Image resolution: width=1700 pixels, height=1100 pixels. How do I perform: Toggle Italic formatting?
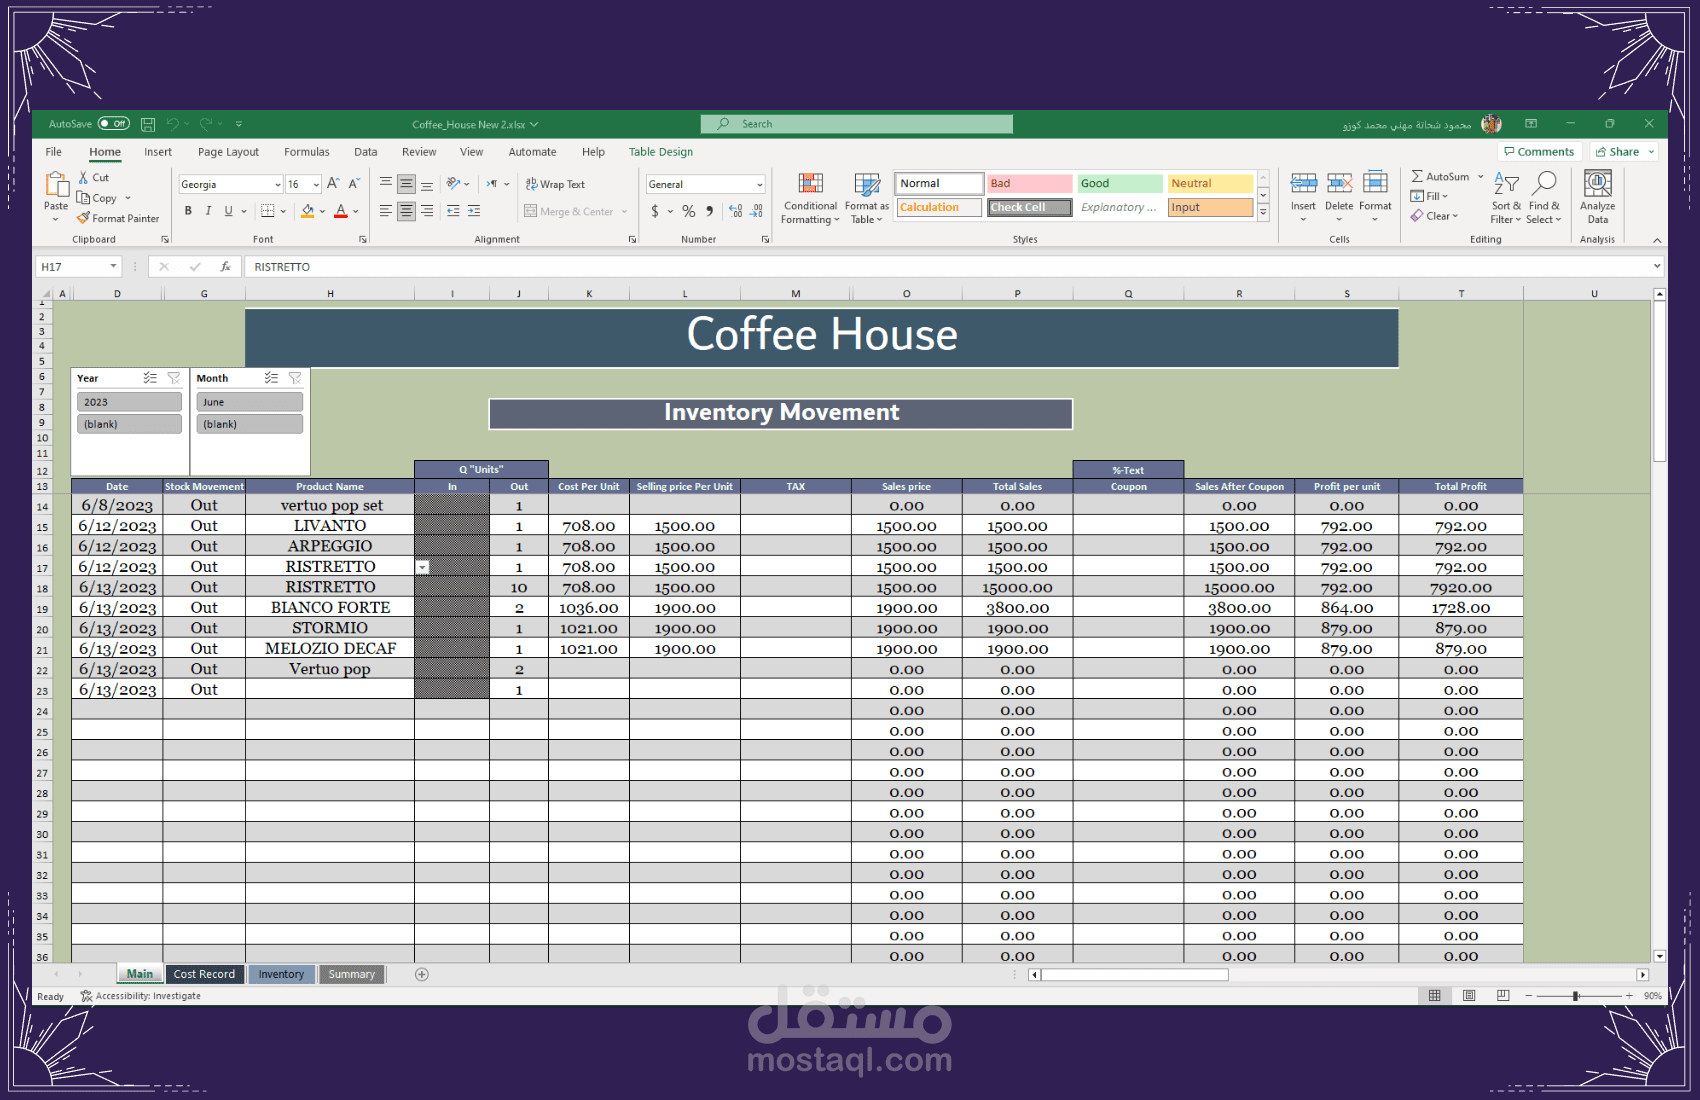click(x=208, y=211)
